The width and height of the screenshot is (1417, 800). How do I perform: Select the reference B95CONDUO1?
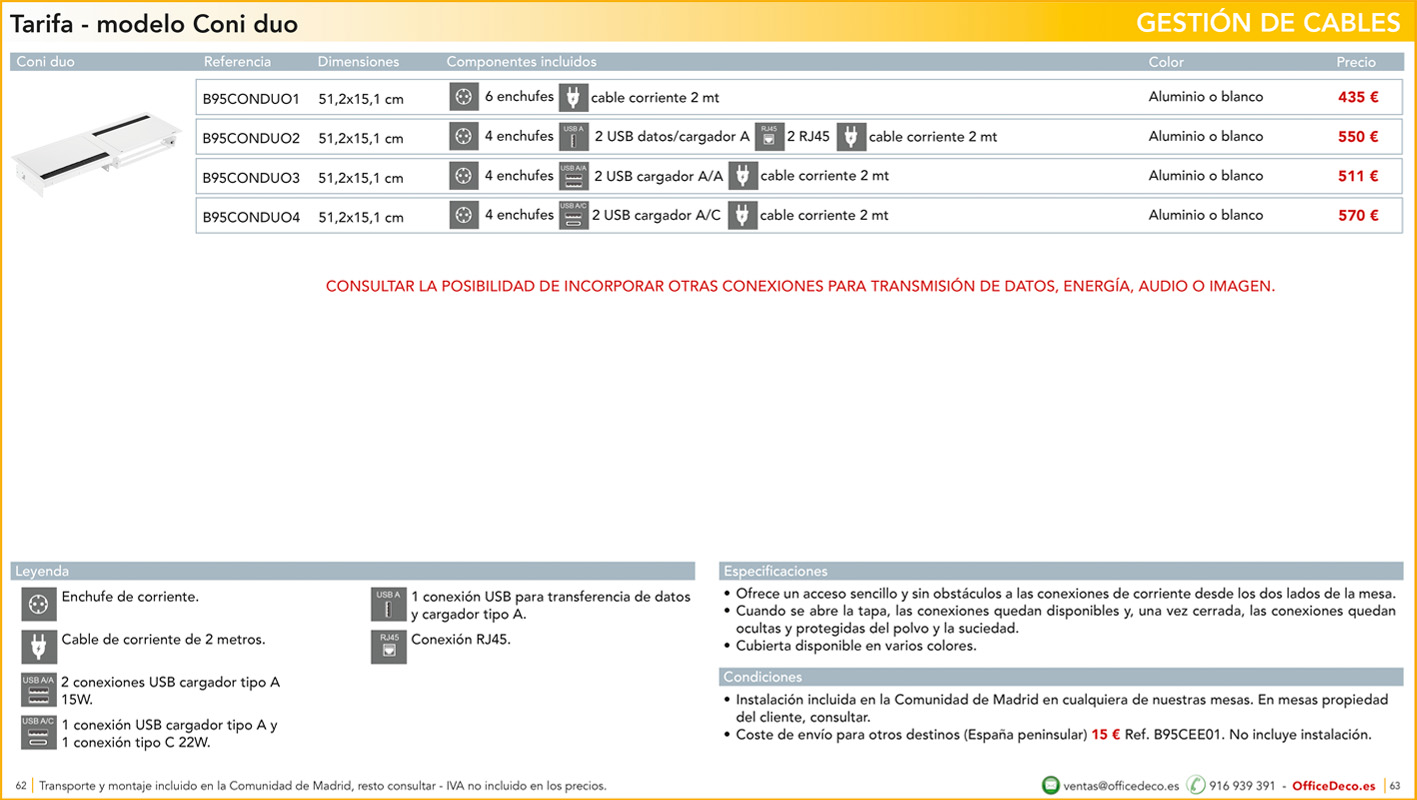[251, 99]
